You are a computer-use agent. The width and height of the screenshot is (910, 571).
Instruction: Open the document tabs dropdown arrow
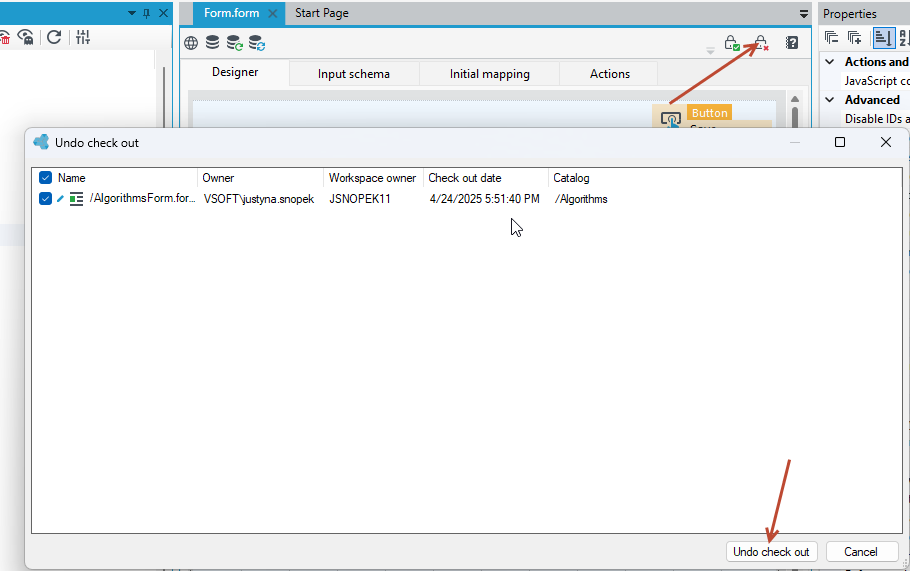pyautogui.click(x=804, y=14)
